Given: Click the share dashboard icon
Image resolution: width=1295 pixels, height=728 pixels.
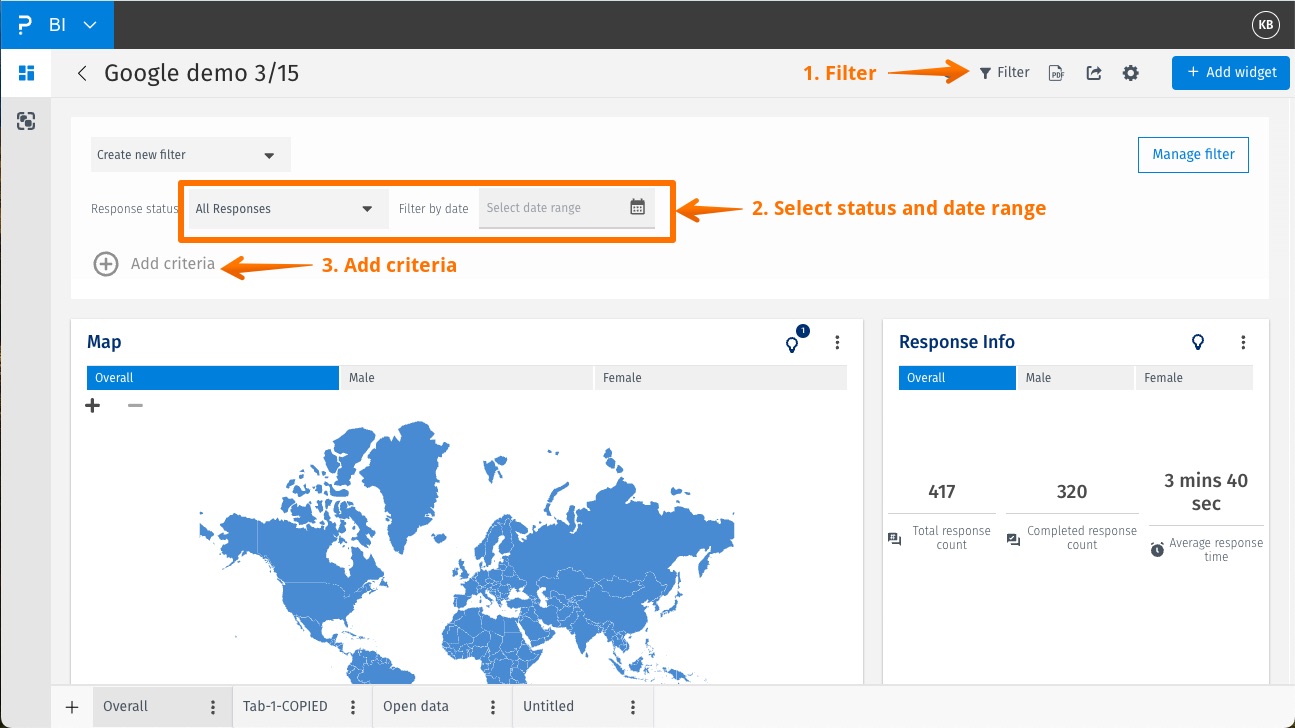Looking at the screenshot, I should (1094, 73).
